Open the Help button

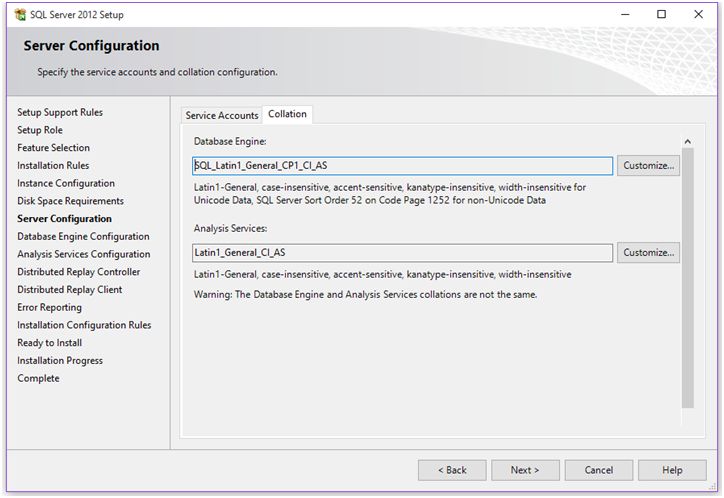click(672, 470)
